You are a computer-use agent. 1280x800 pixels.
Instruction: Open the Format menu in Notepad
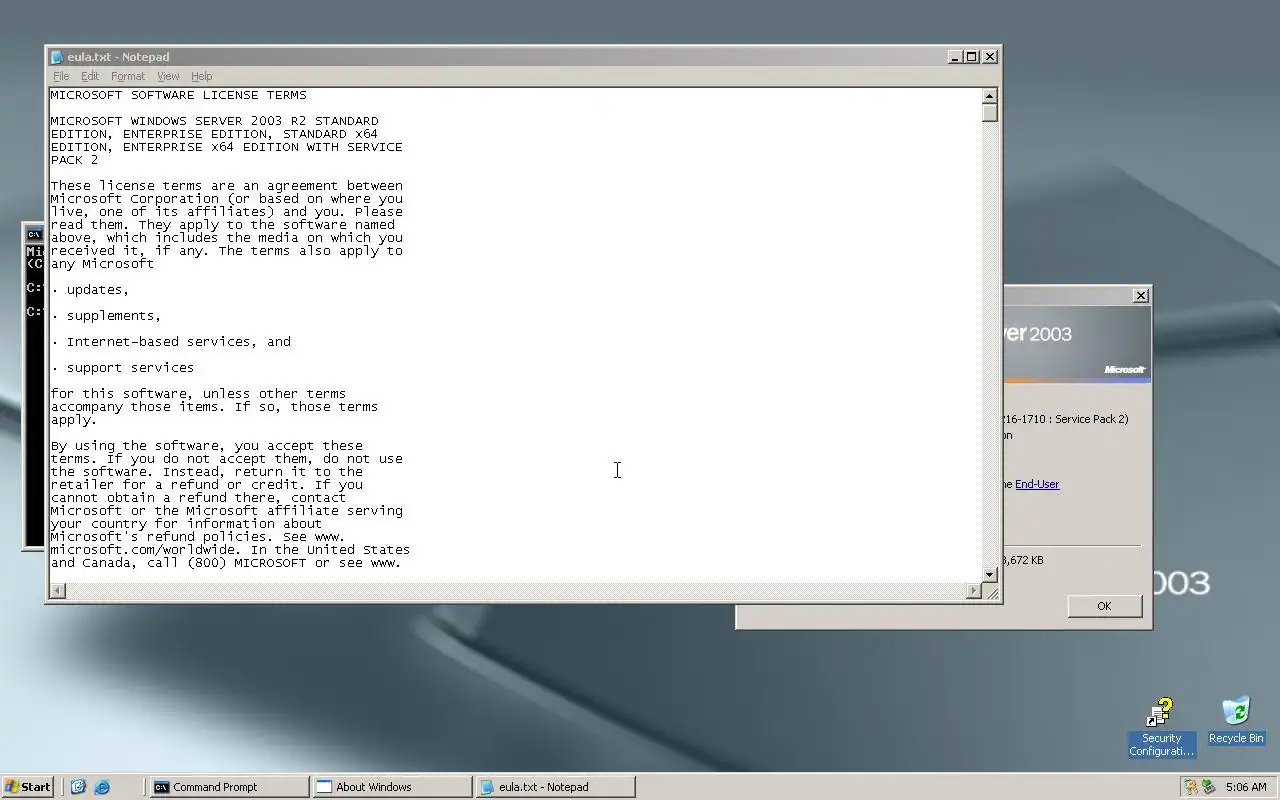(128, 76)
